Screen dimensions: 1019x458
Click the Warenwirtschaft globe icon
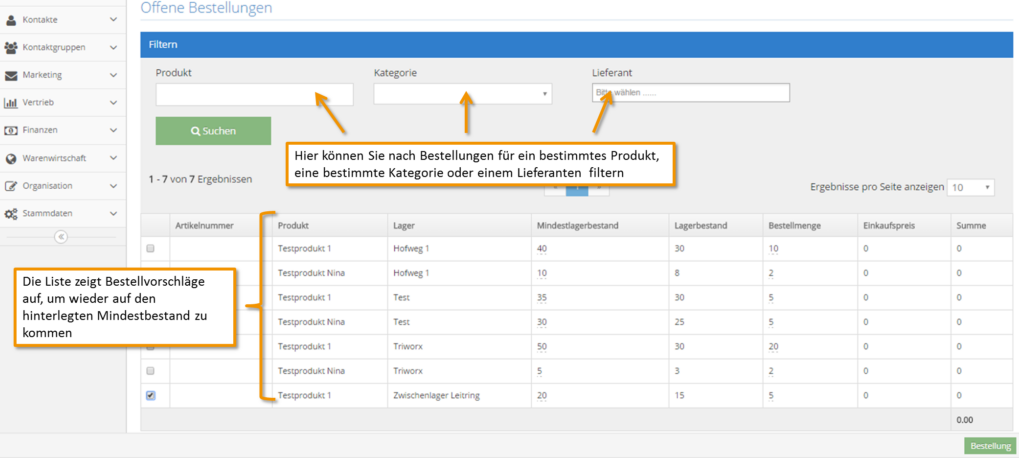click(10, 158)
